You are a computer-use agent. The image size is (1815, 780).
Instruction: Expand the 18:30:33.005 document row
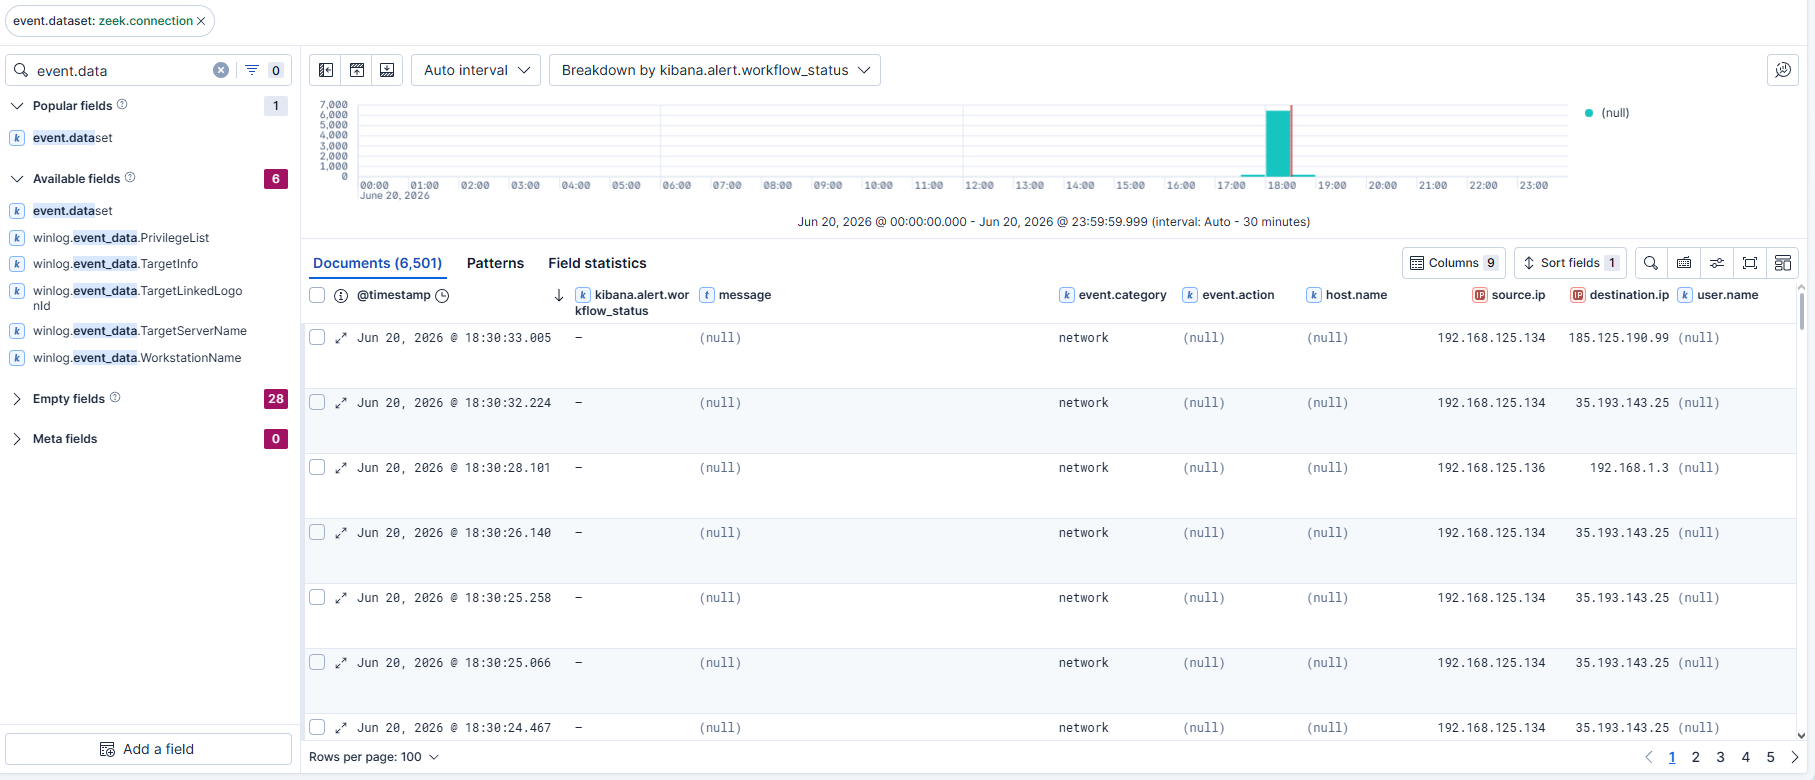[341, 338]
